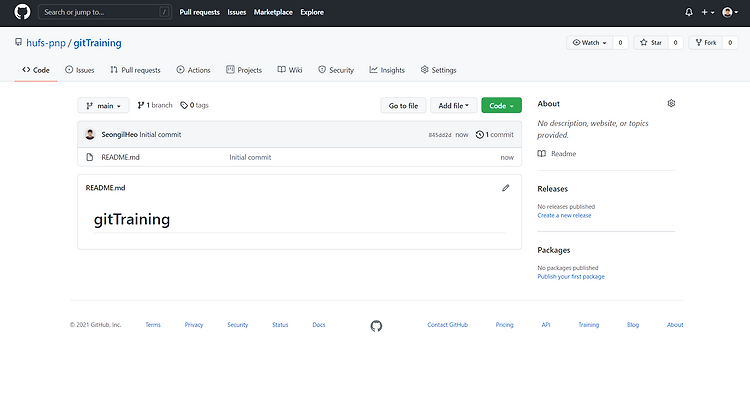Click the watchers count next to Watch
750x412 pixels.
tap(620, 43)
